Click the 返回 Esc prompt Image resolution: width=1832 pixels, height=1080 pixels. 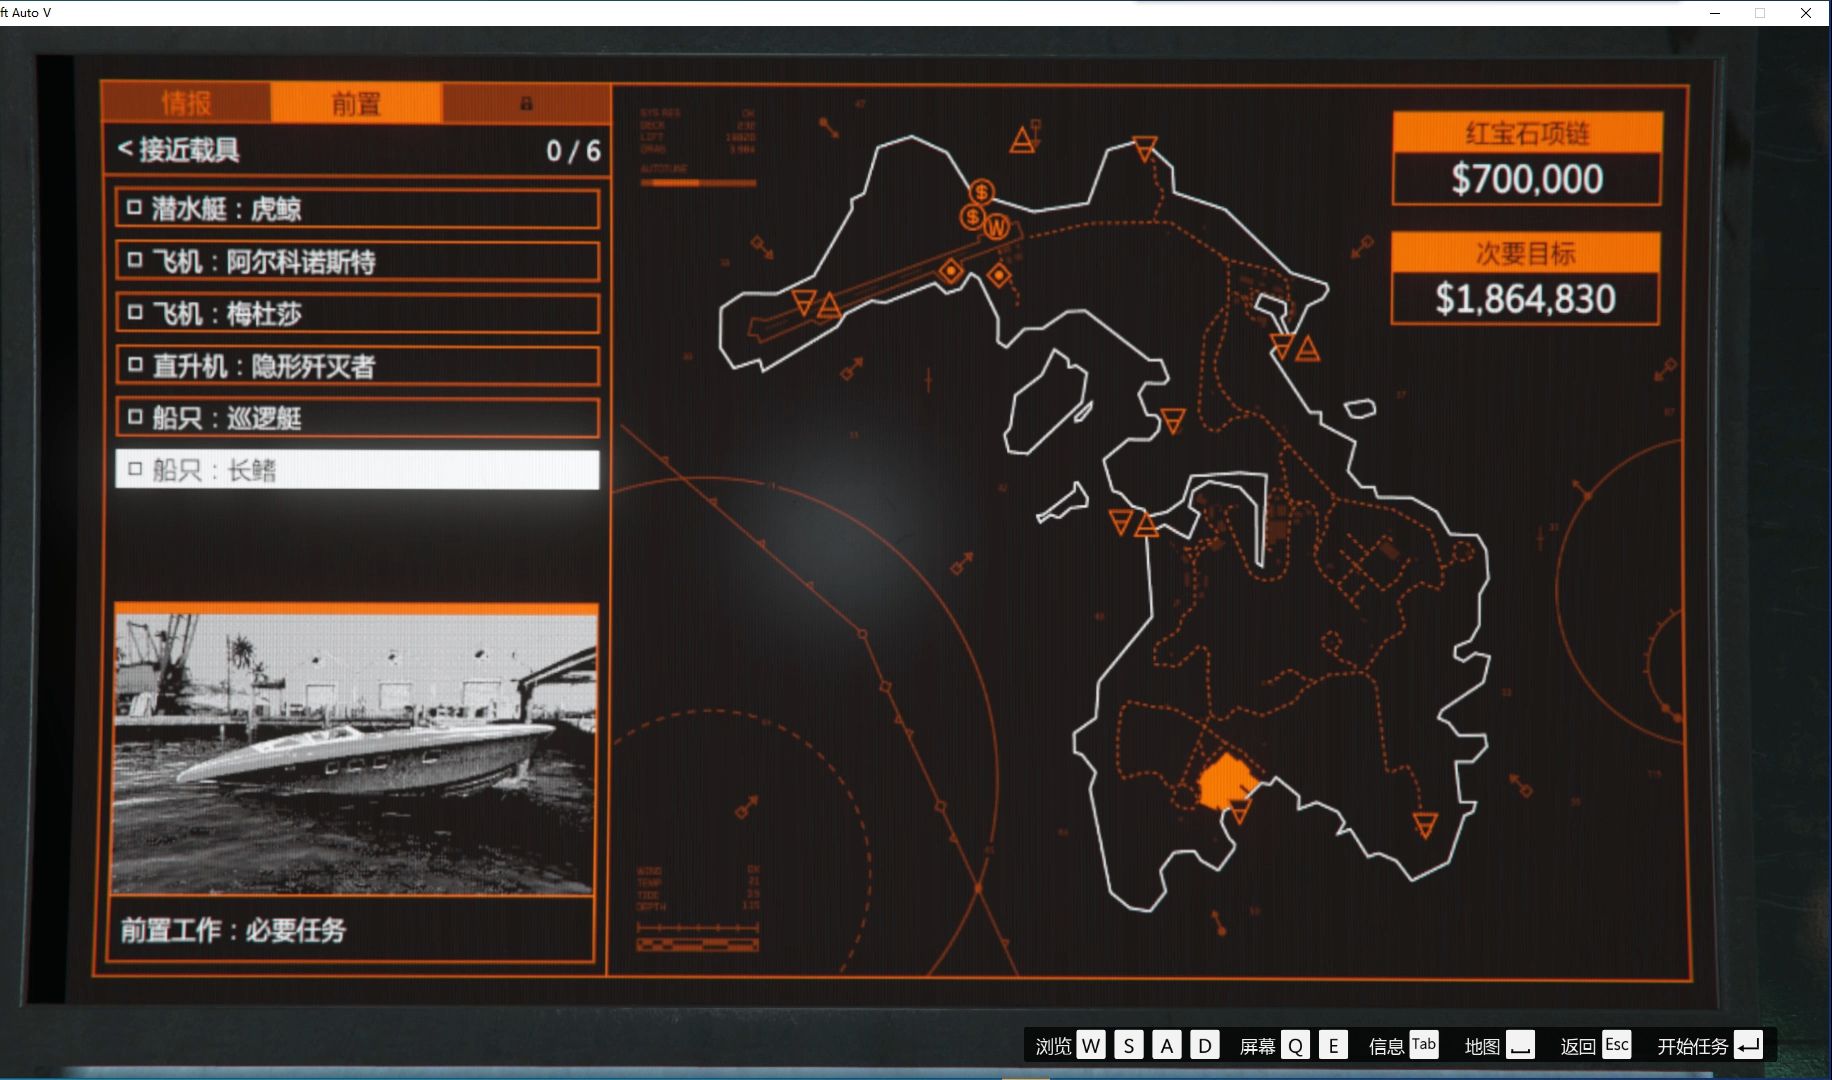[x=1596, y=1045]
